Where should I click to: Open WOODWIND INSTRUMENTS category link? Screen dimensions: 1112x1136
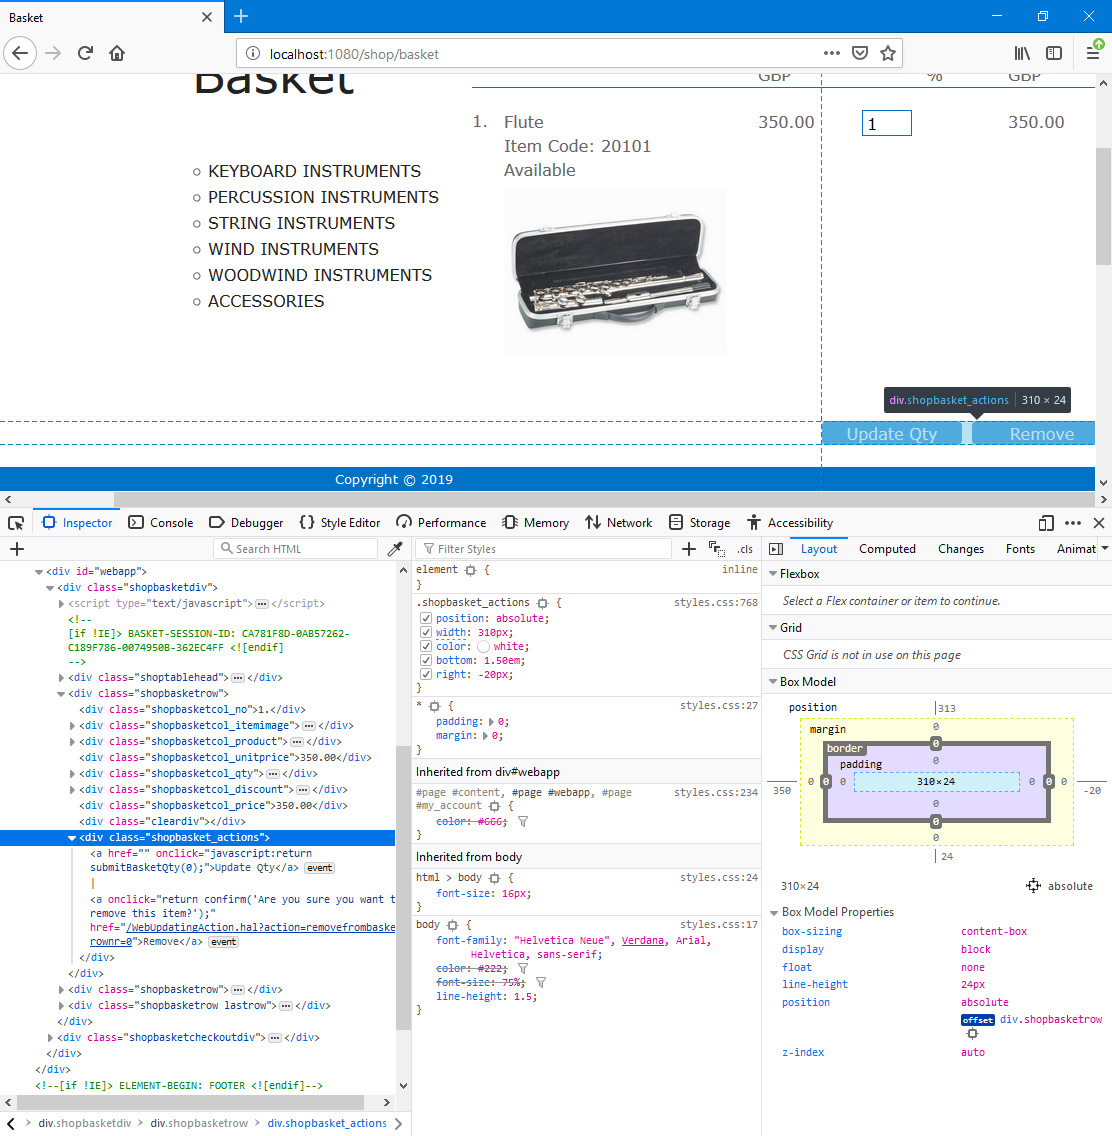click(x=319, y=275)
